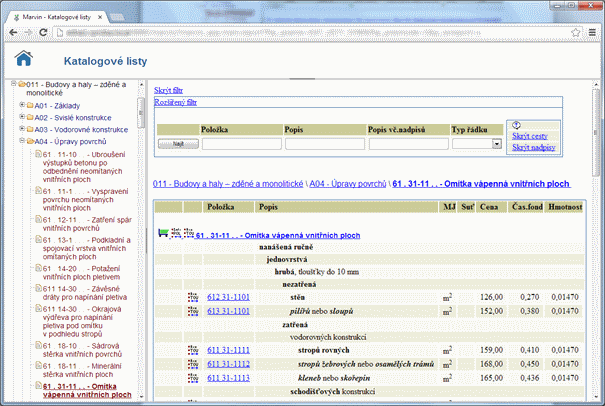Click the price cell 126,00
The image size is (605, 406).
point(491,297)
